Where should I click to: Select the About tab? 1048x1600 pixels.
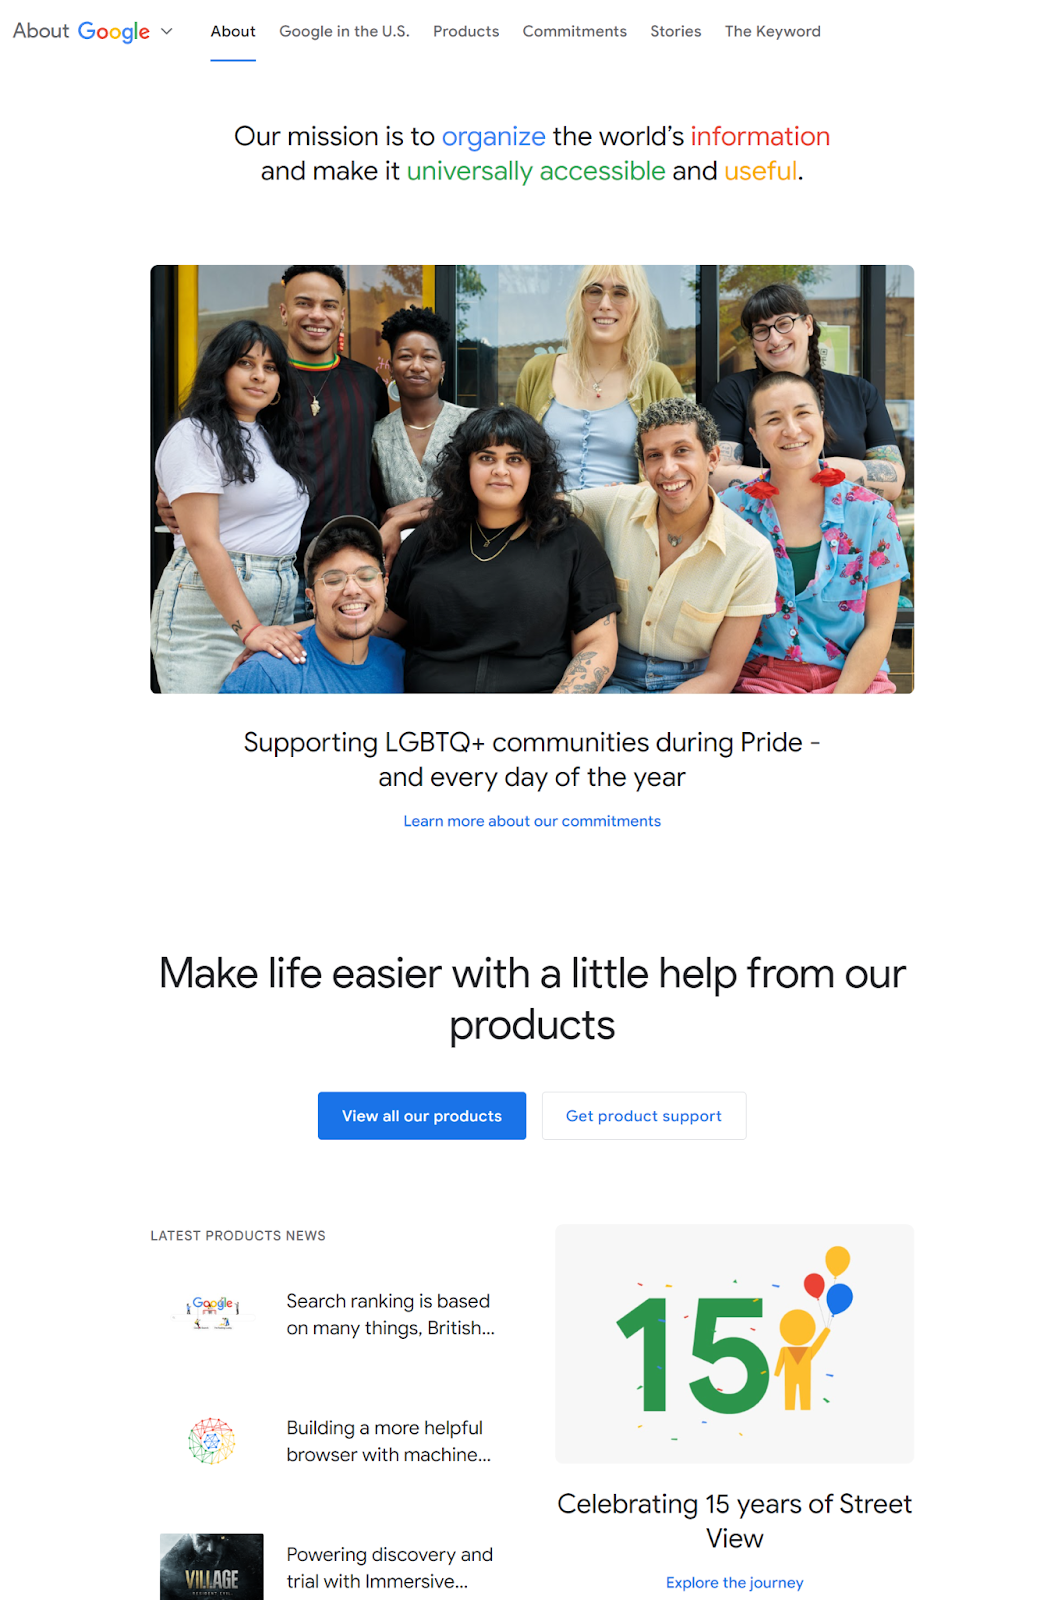click(233, 31)
